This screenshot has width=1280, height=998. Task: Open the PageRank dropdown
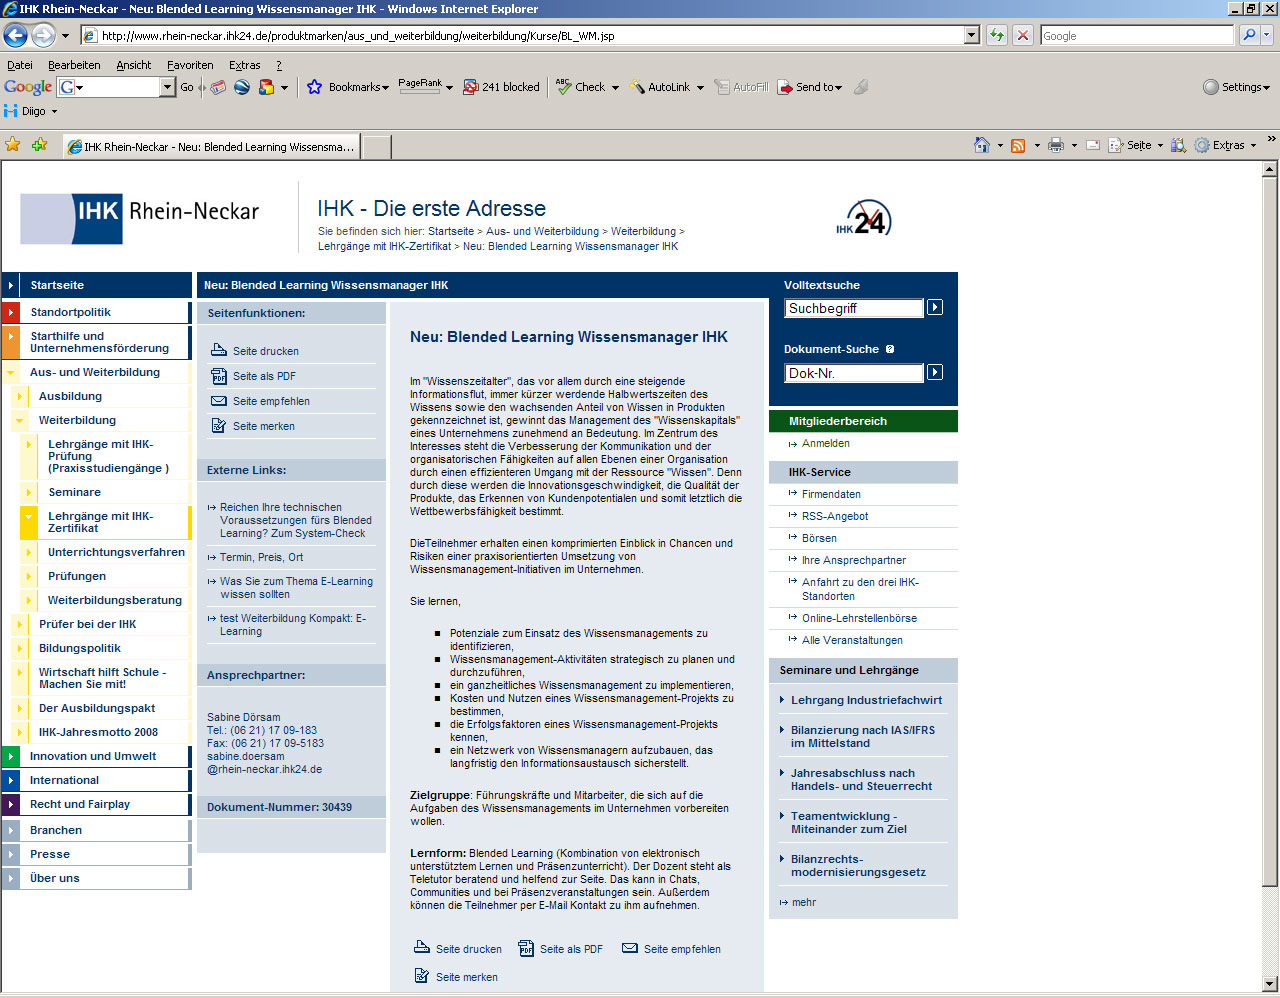(449, 87)
